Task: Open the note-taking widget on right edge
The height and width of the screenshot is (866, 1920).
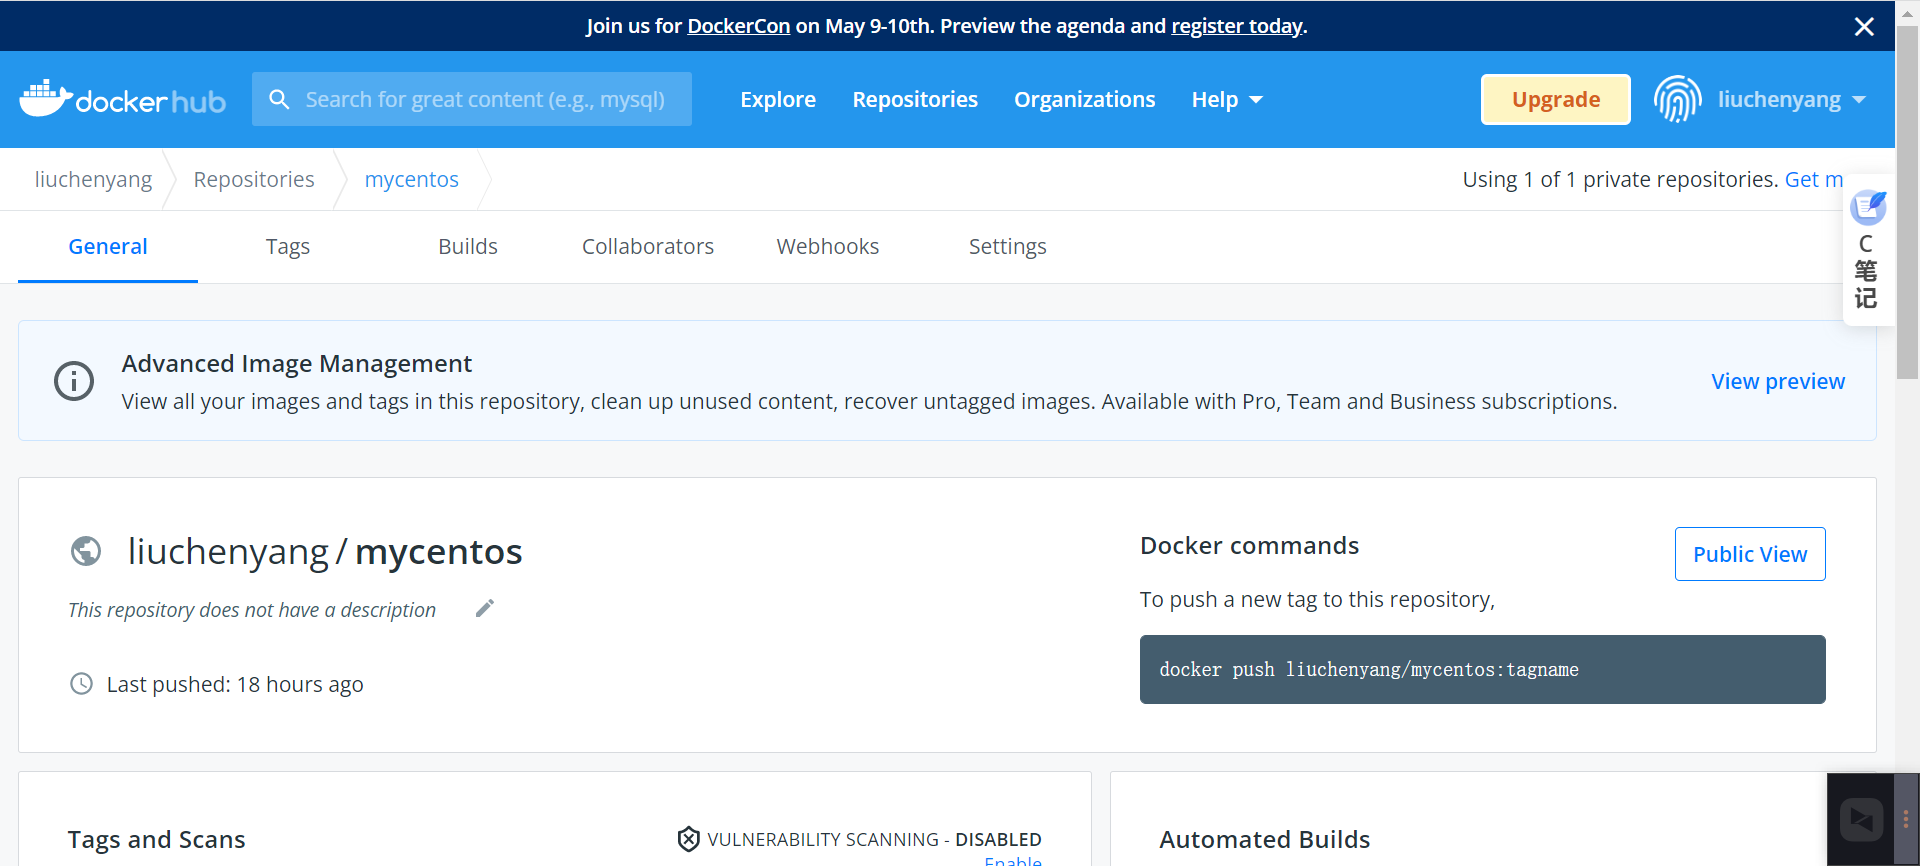Action: pos(1866,256)
